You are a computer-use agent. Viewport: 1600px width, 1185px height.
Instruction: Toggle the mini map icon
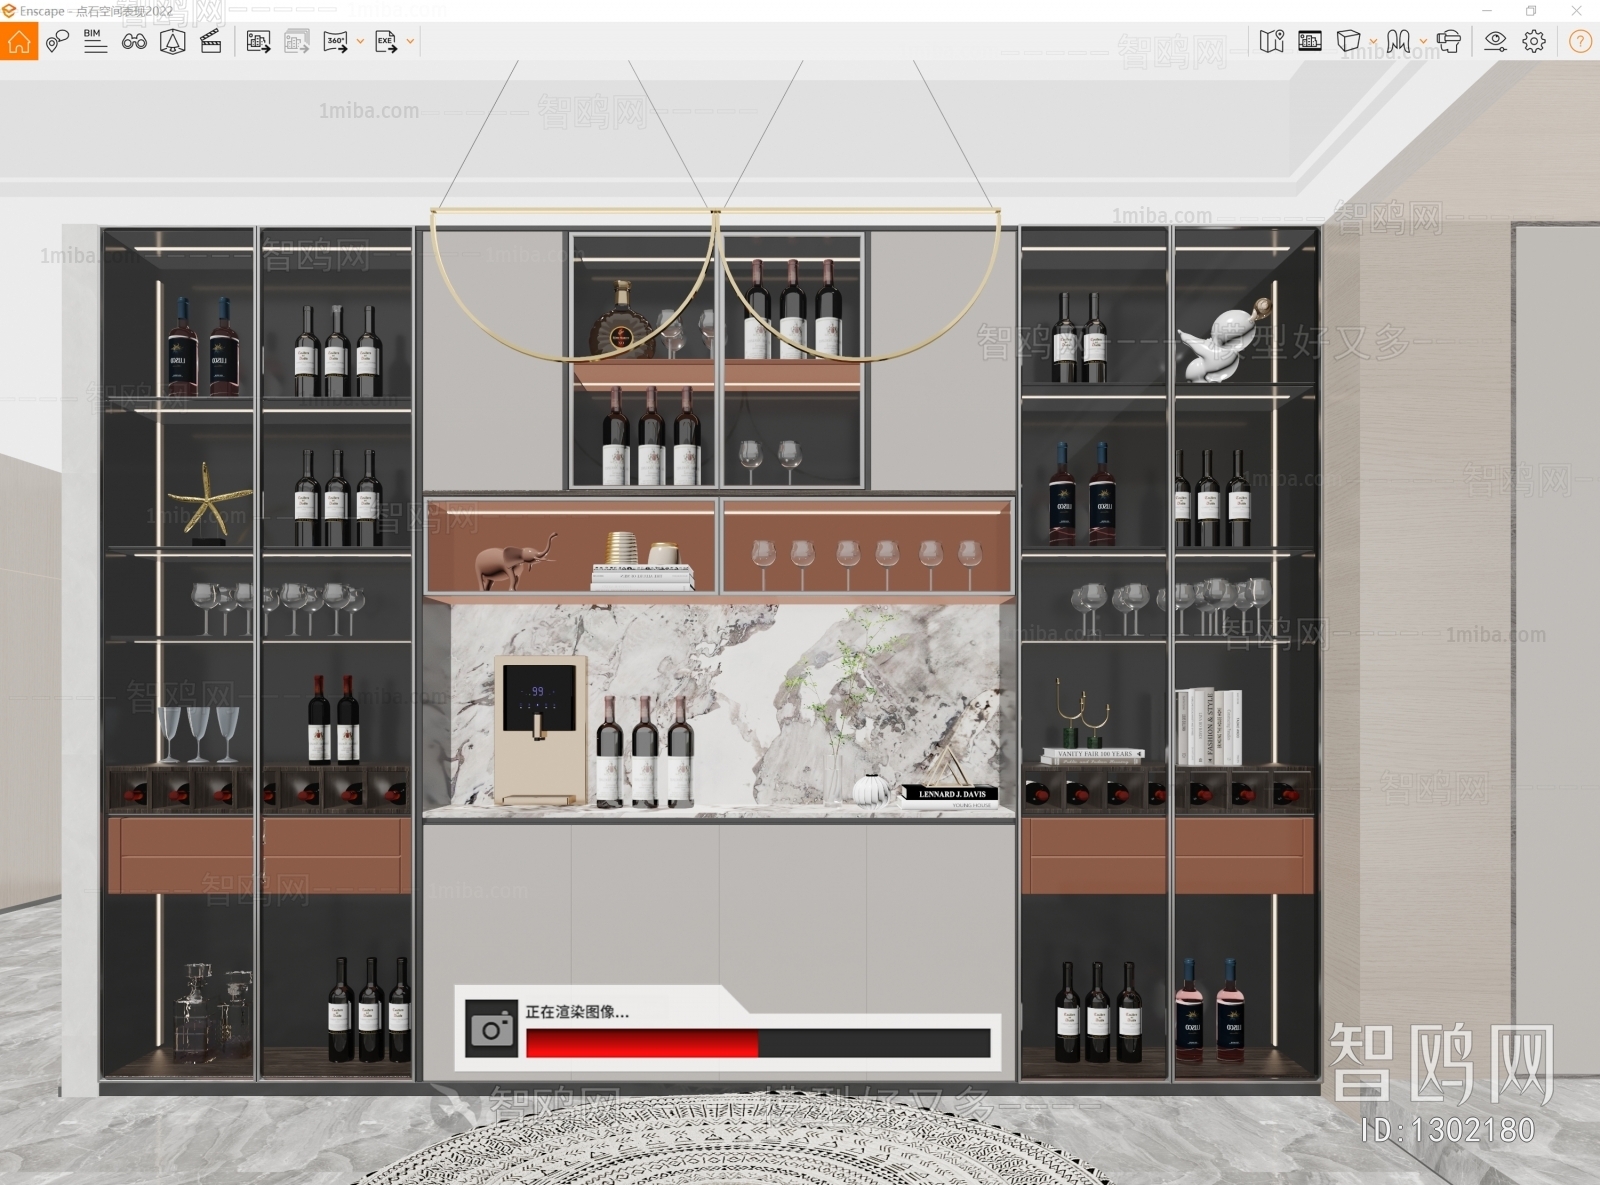tap(1272, 41)
